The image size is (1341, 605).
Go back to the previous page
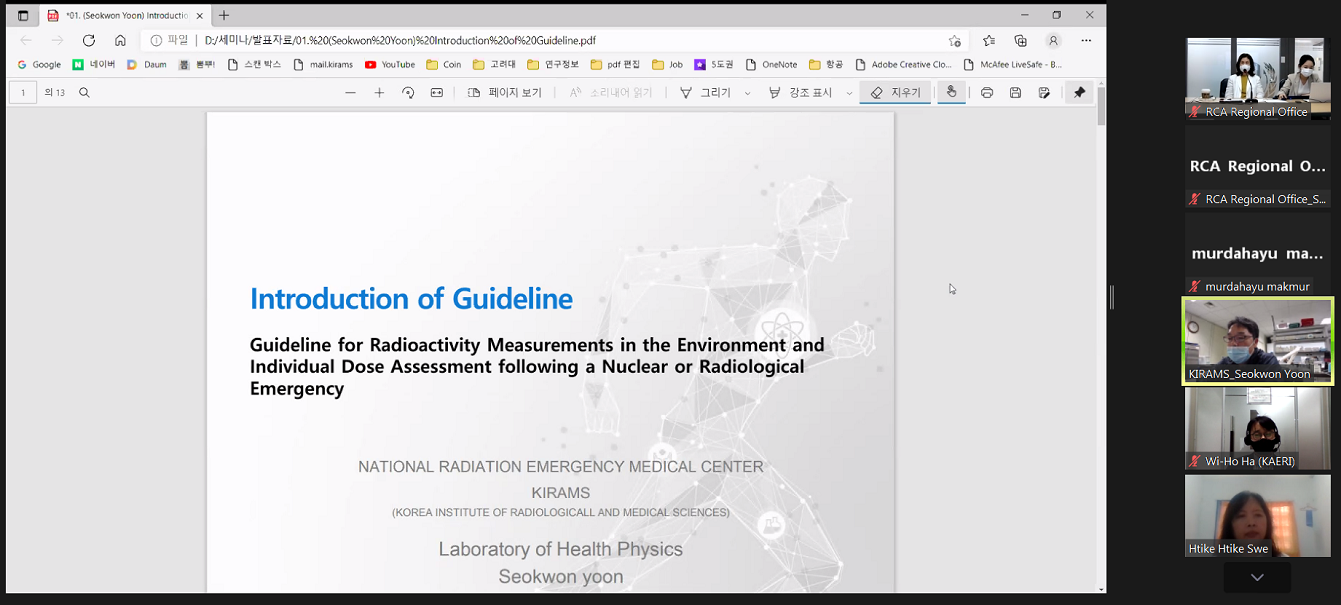26,40
